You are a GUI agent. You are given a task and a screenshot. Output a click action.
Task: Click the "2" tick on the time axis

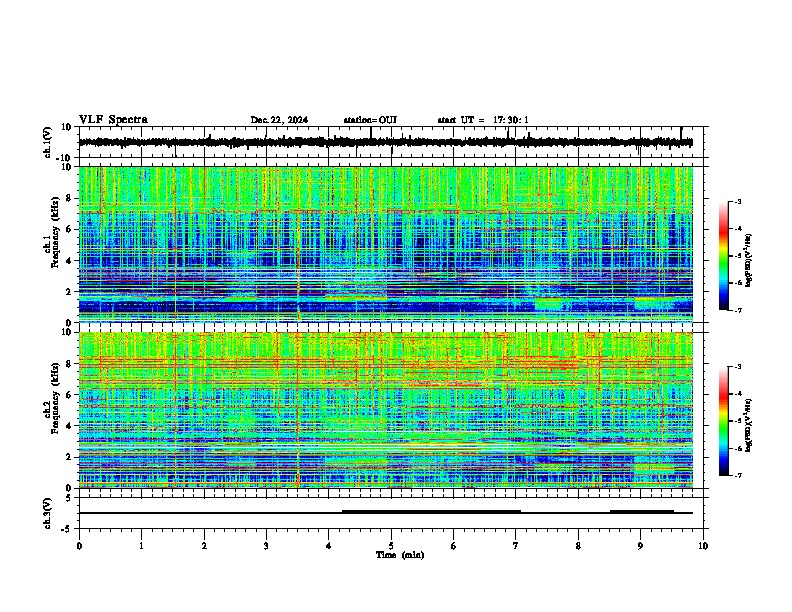(204, 546)
